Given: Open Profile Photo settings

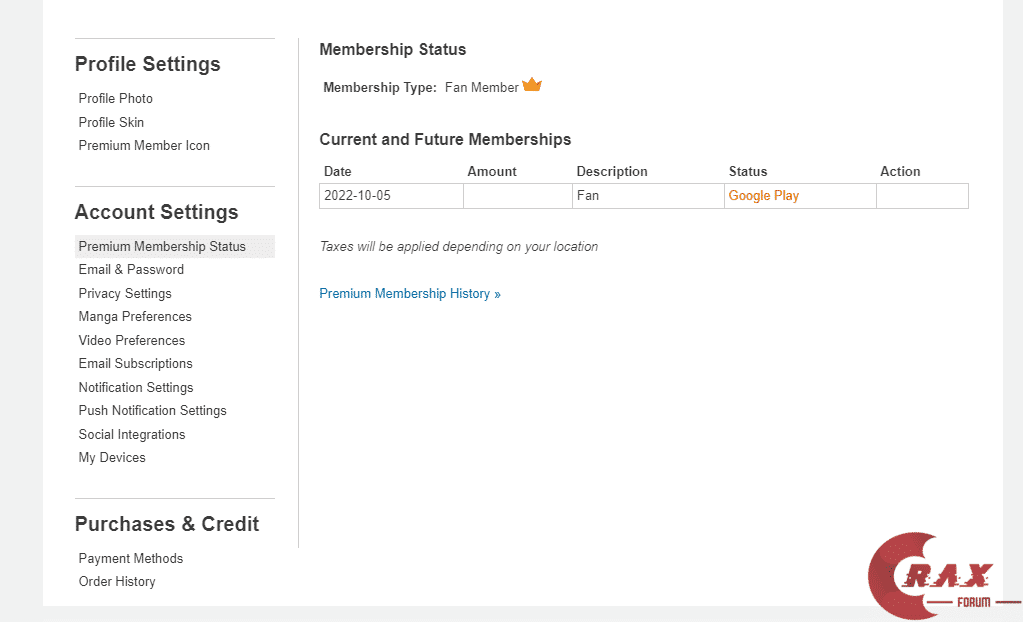Looking at the screenshot, I should click(116, 99).
